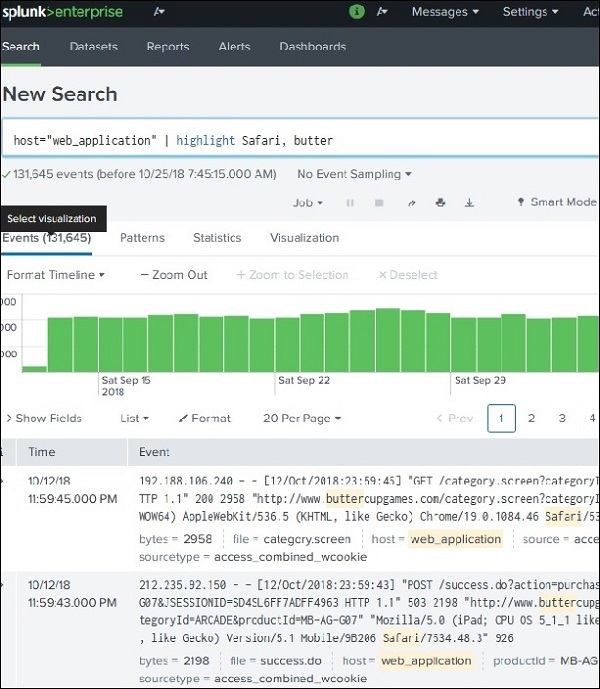Select the timeline bar above Sat Sep 22
Image resolution: width=600 pixels, height=689 pixels.
tap(287, 345)
